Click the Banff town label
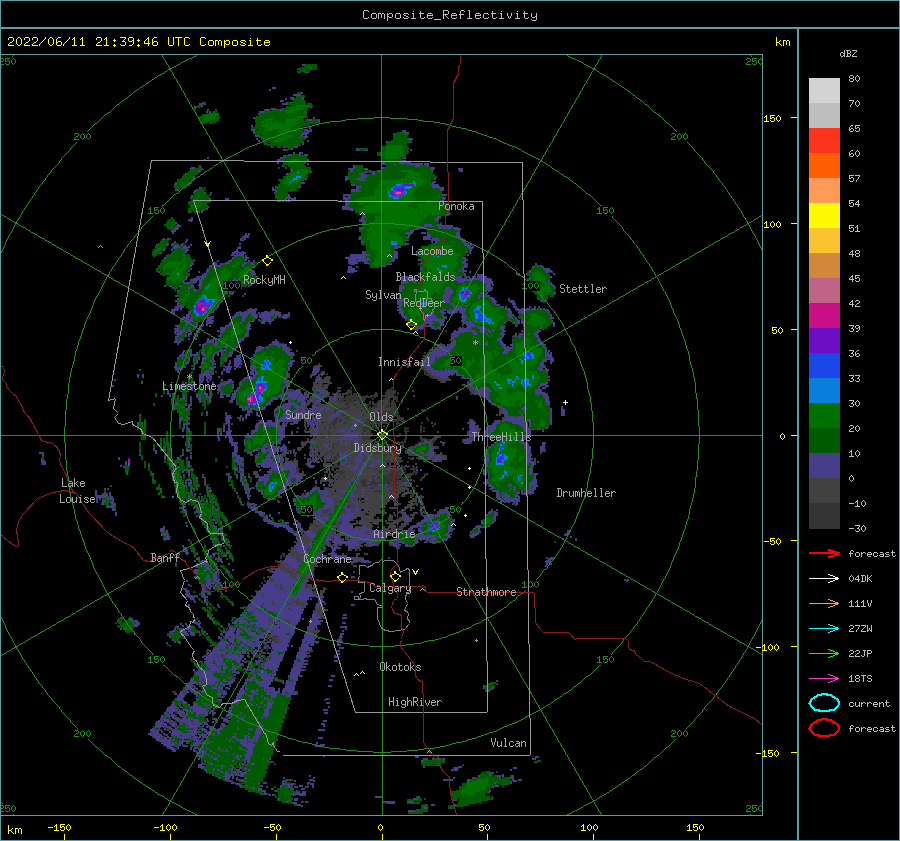This screenshot has width=900, height=841. 165,558
